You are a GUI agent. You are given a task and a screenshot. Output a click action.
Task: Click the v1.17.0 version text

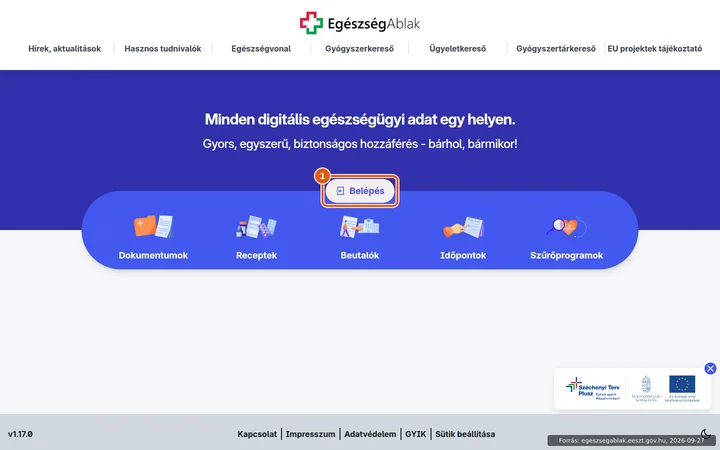pyautogui.click(x=20, y=434)
